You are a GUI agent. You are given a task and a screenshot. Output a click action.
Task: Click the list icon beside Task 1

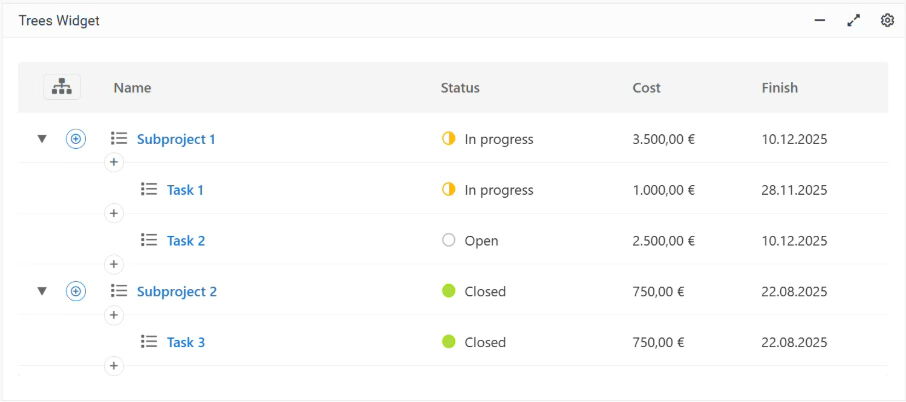(x=149, y=189)
